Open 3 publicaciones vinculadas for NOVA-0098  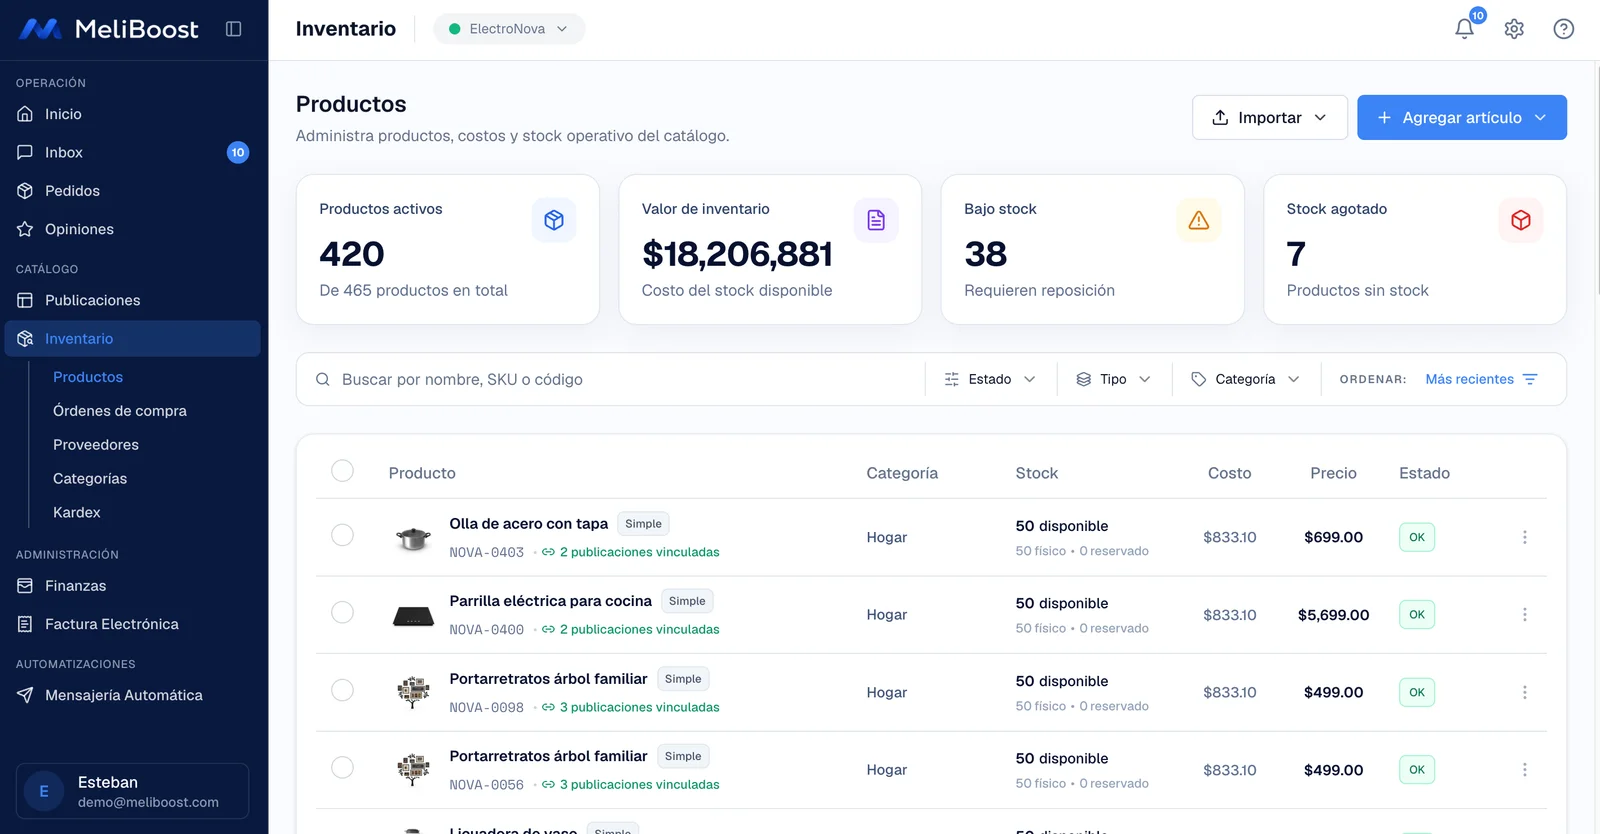[x=631, y=707]
